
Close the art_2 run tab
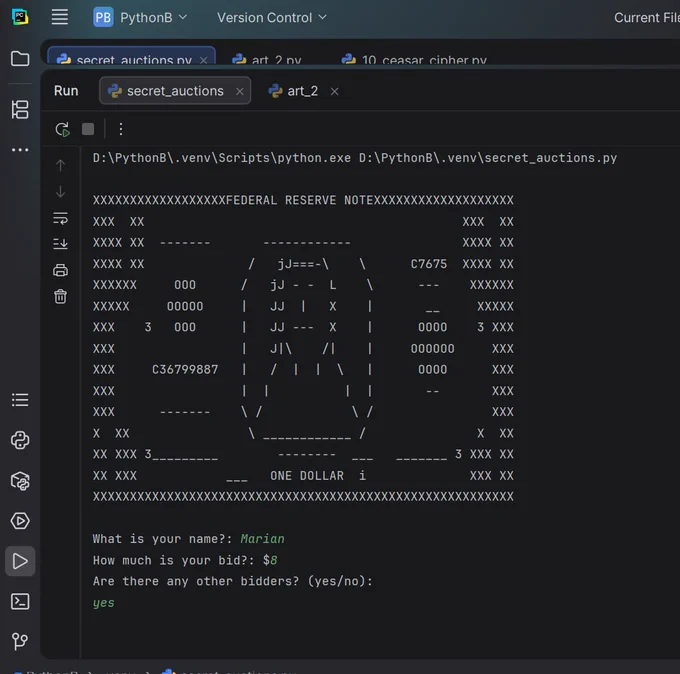[x=334, y=92]
